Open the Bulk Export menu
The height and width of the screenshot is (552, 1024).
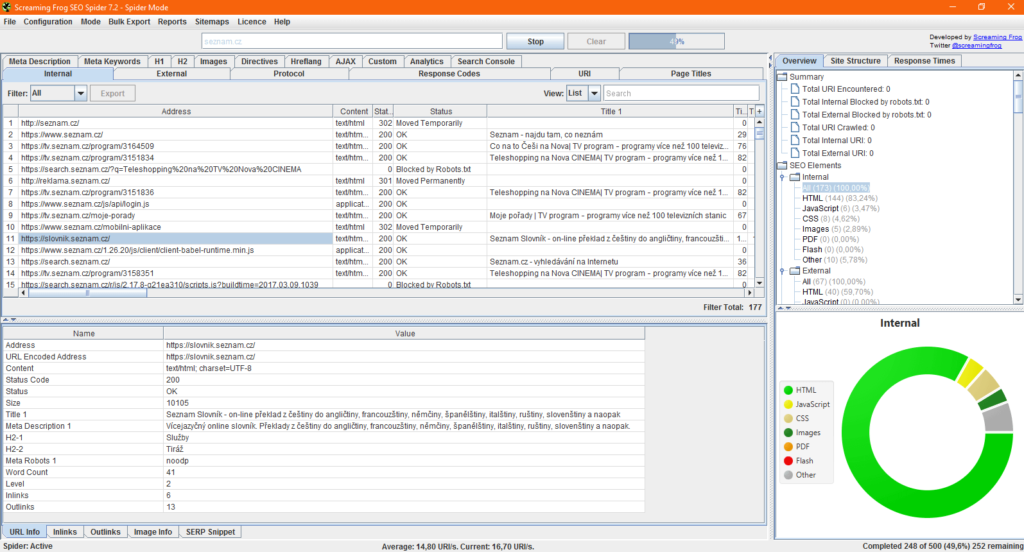coord(129,22)
